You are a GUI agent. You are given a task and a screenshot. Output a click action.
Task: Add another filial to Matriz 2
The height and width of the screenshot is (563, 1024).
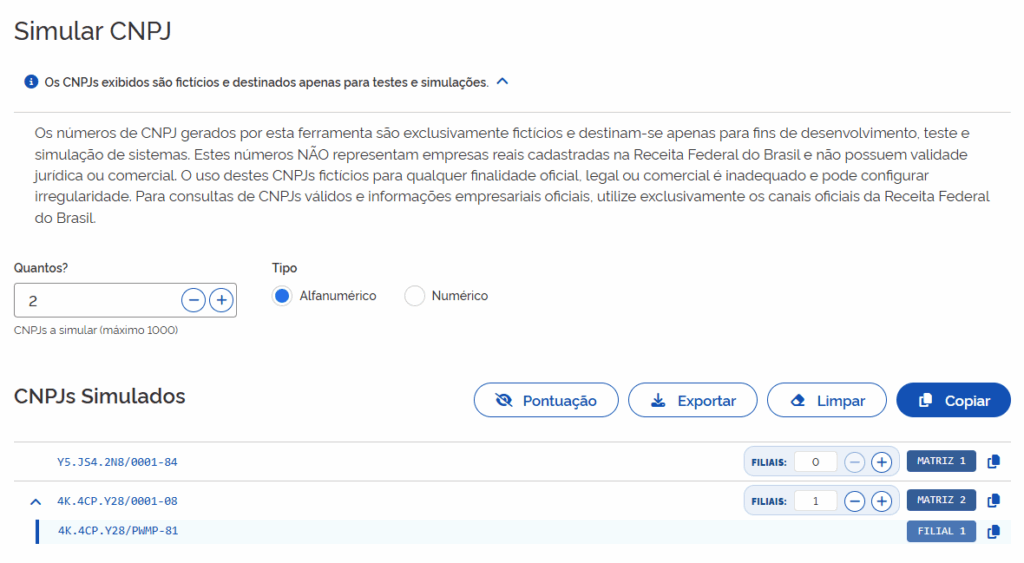click(x=881, y=501)
